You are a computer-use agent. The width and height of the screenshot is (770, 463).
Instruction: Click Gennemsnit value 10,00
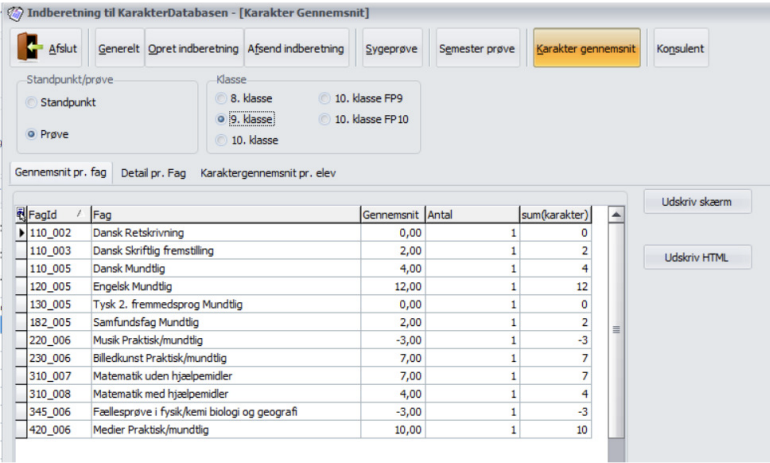[x=392, y=430]
